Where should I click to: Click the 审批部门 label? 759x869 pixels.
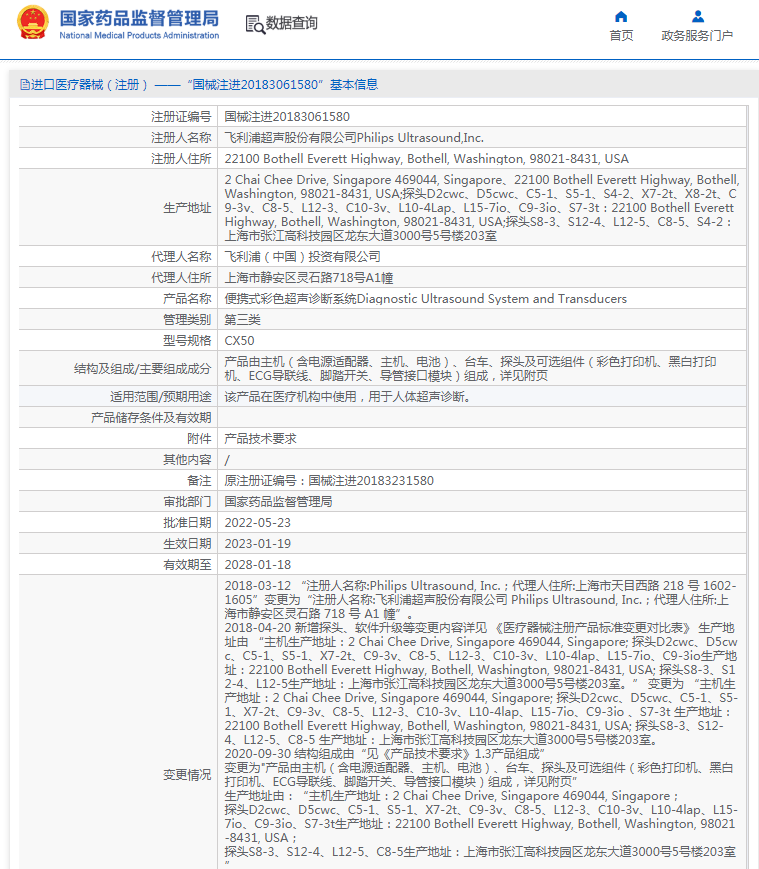point(187,502)
